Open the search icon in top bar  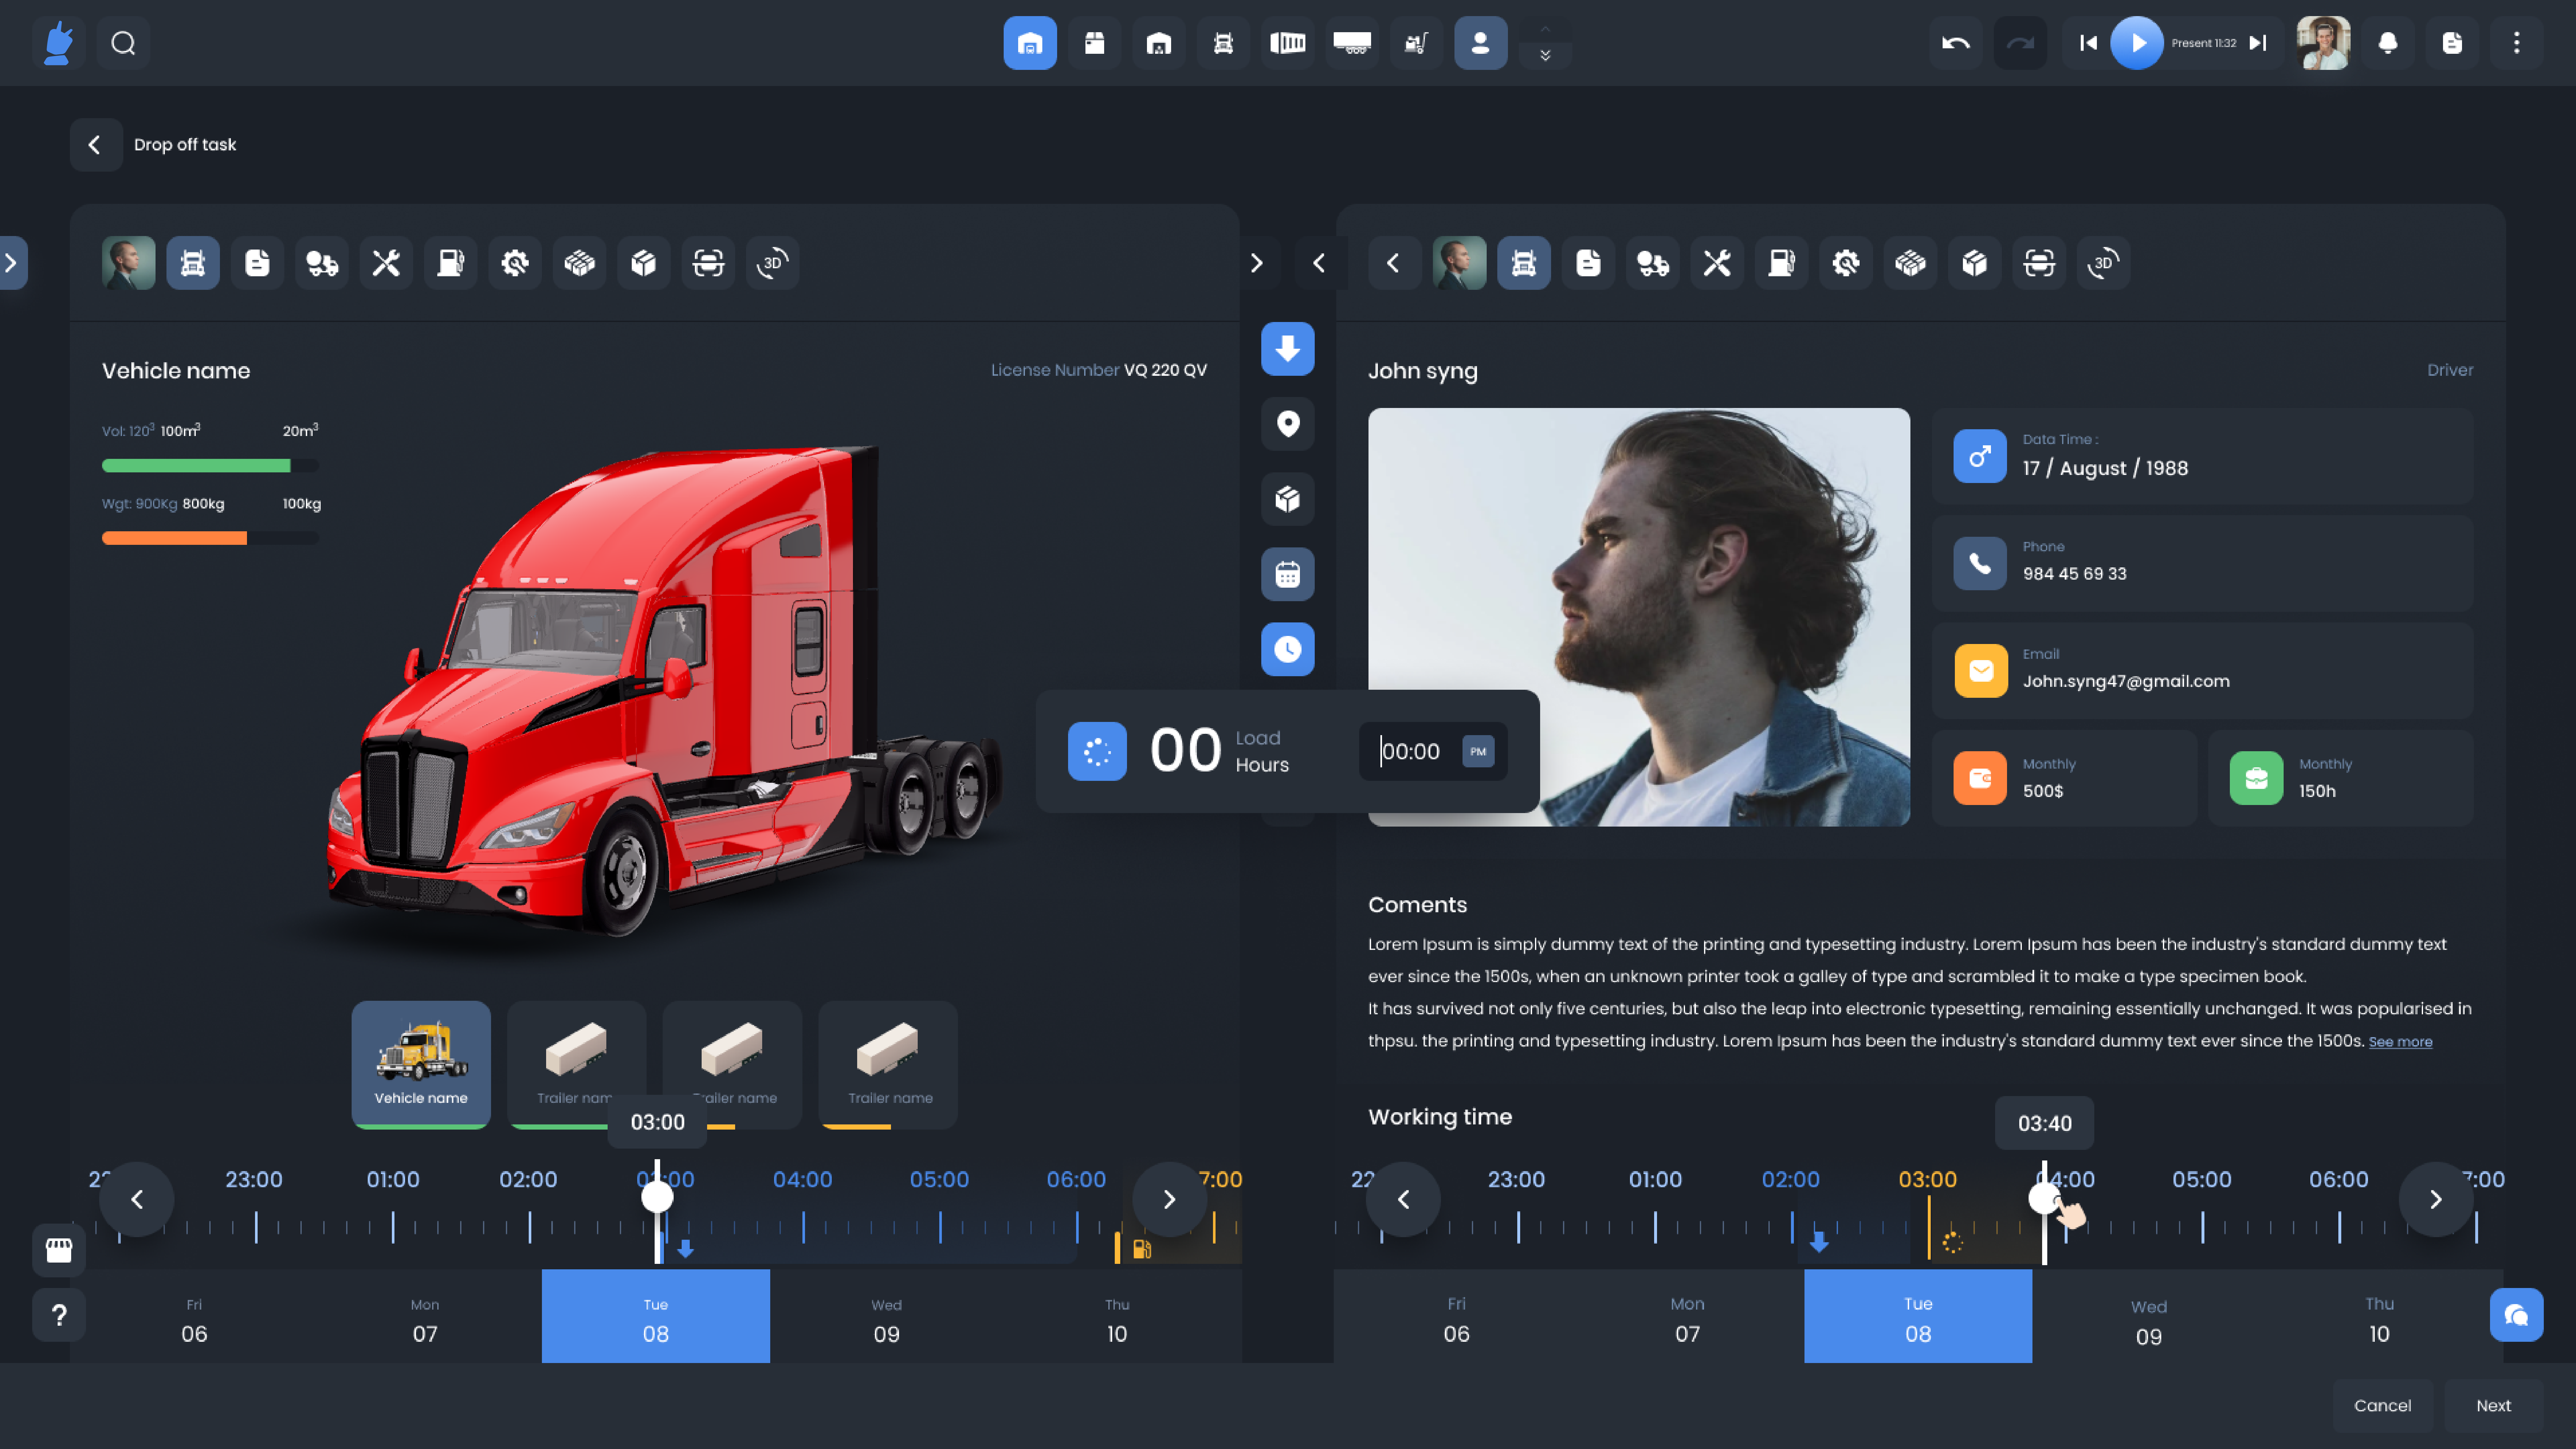123,43
